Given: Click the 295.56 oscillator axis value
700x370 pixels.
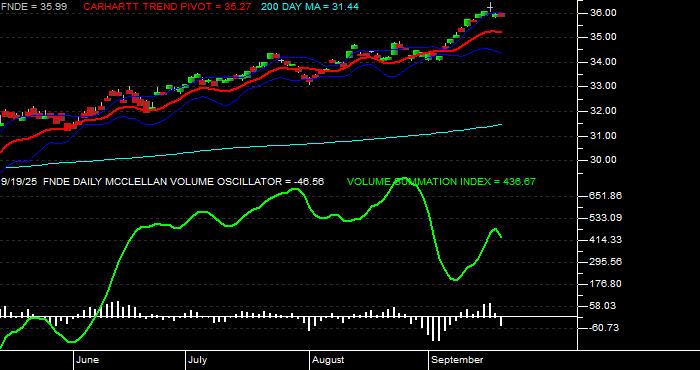Looking at the screenshot, I should point(606,262).
